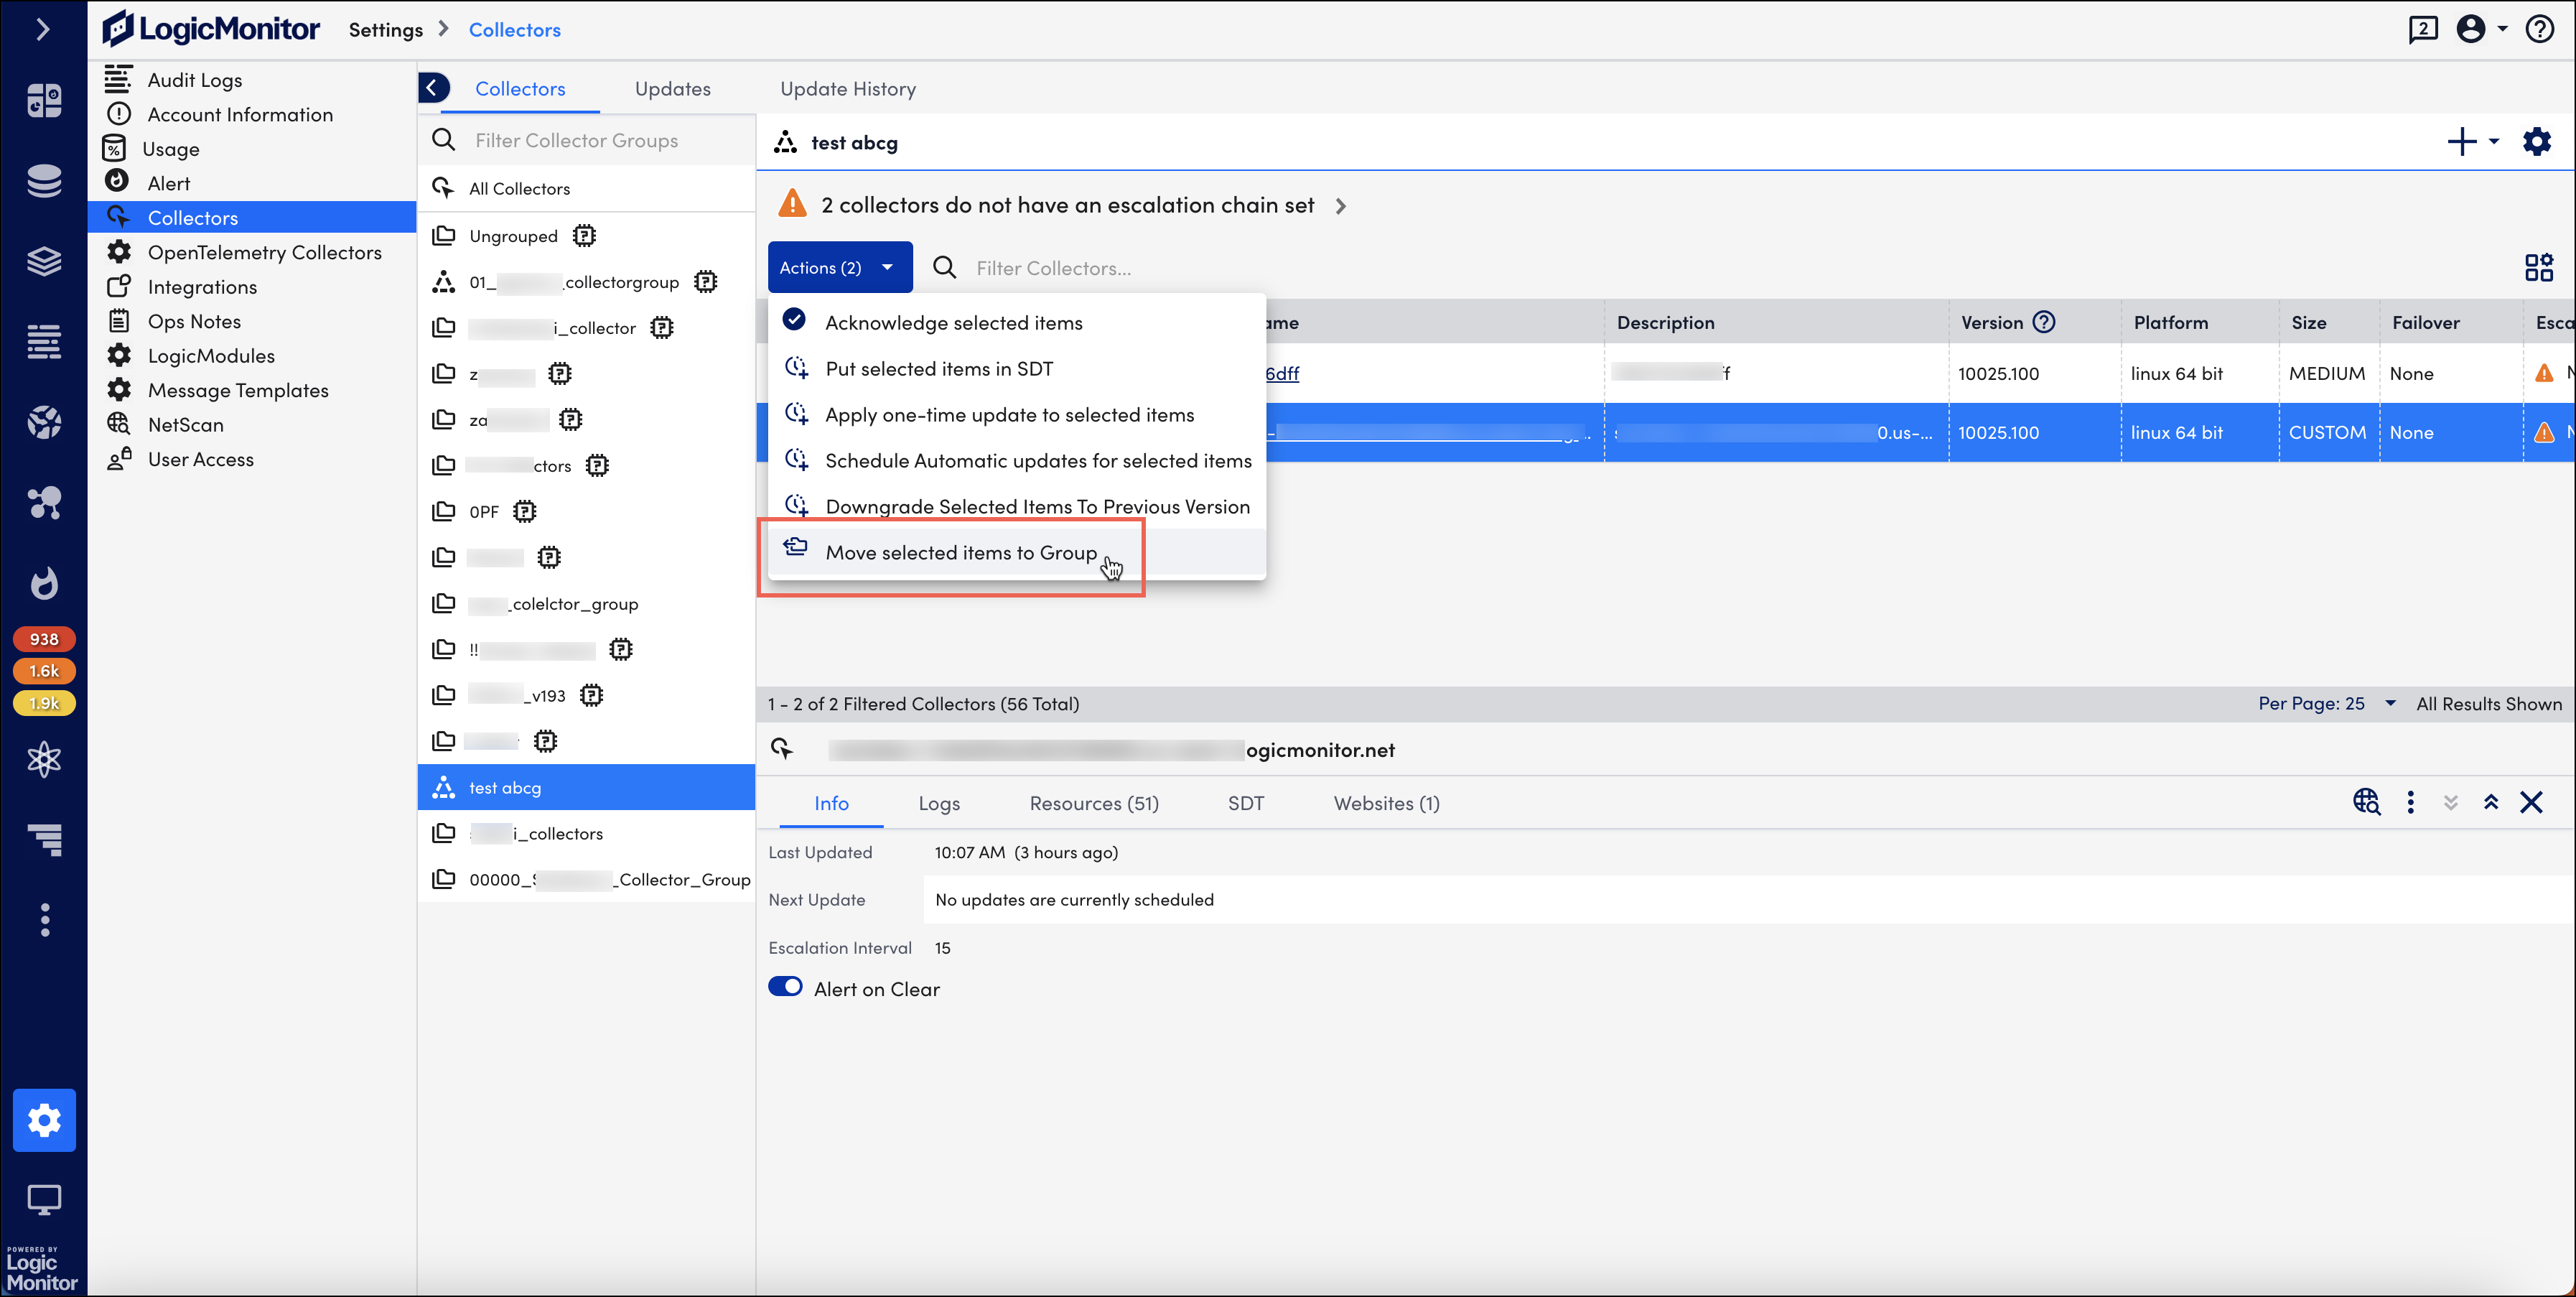Expand the Actions (2) dropdown
The image size is (2576, 1297).
coord(839,267)
